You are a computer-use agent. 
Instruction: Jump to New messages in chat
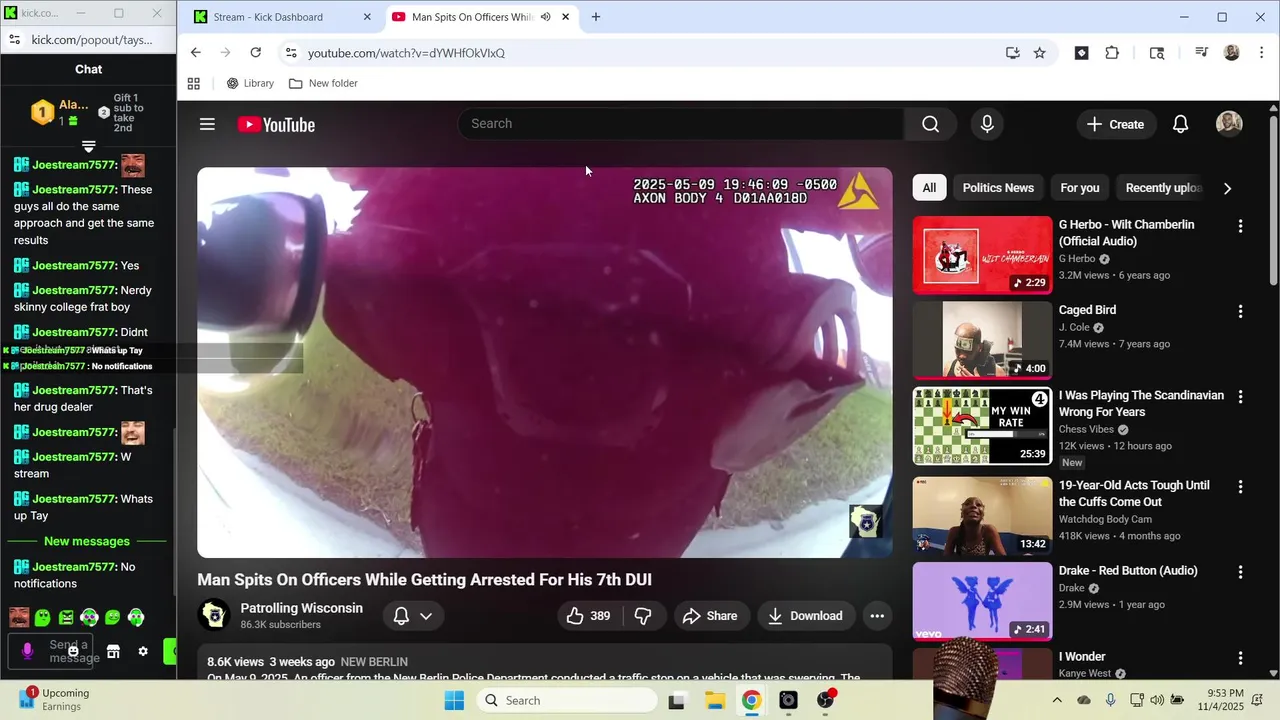click(x=87, y=541)
